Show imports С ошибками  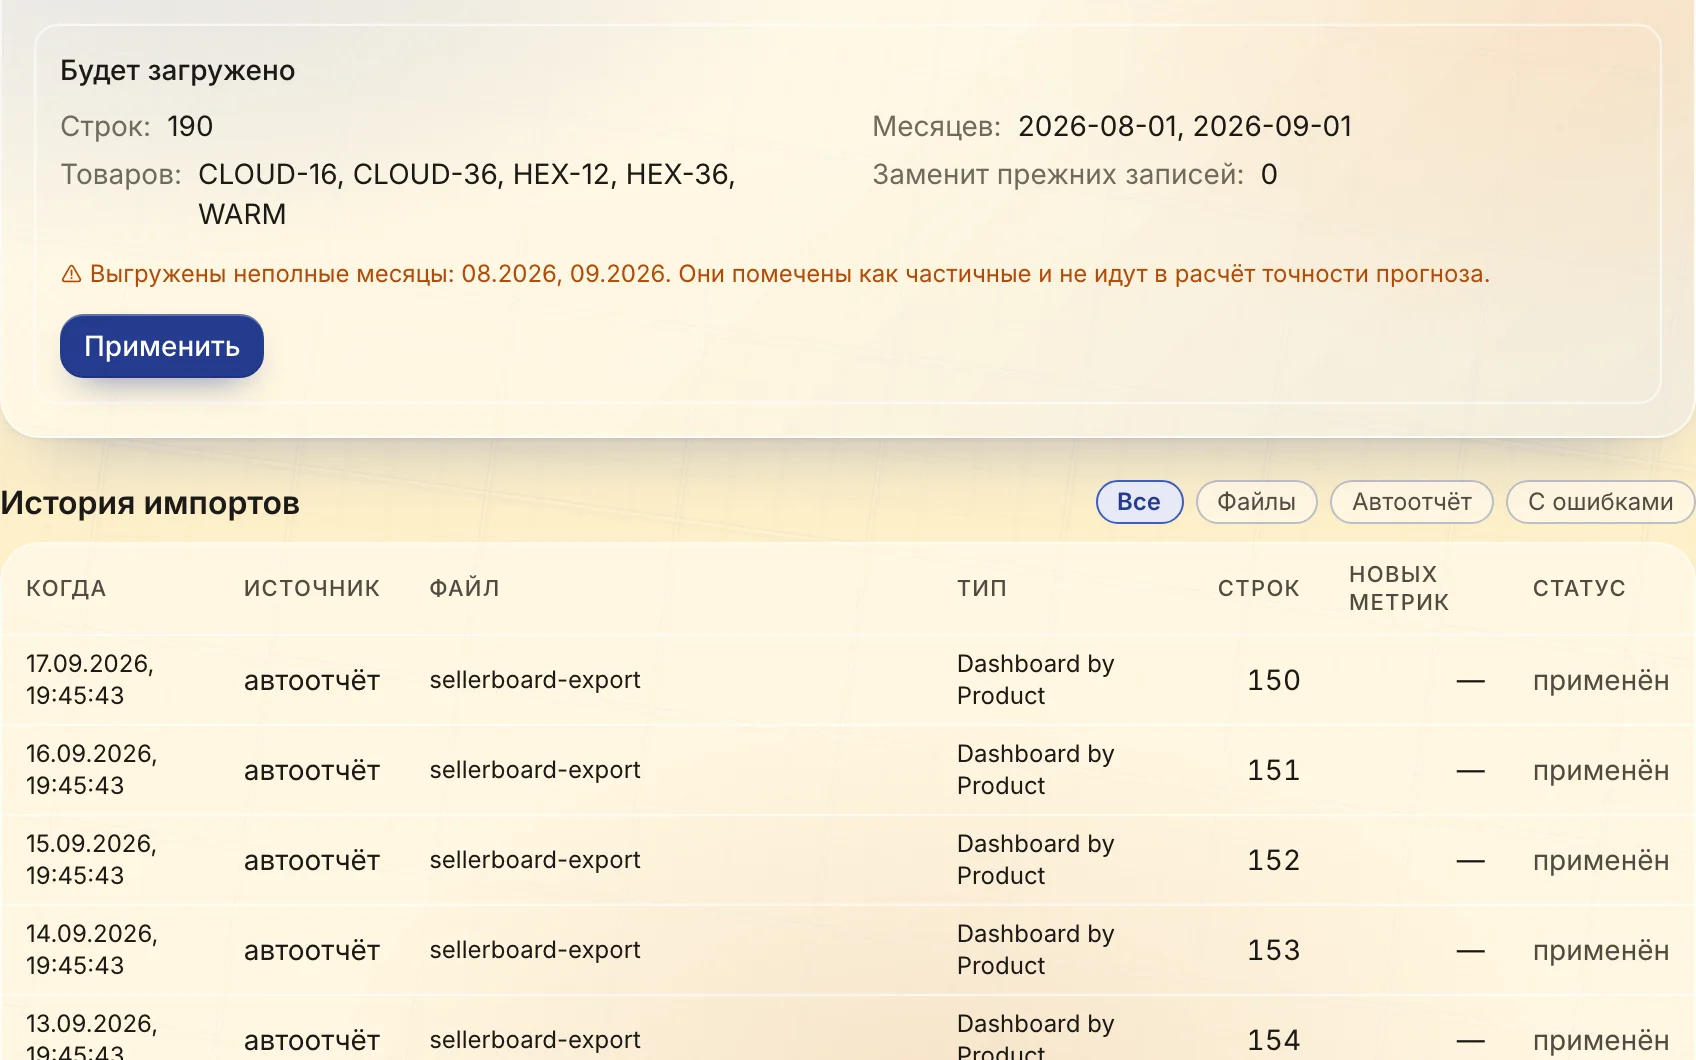pyautogui.click(x=1600, y=502)
